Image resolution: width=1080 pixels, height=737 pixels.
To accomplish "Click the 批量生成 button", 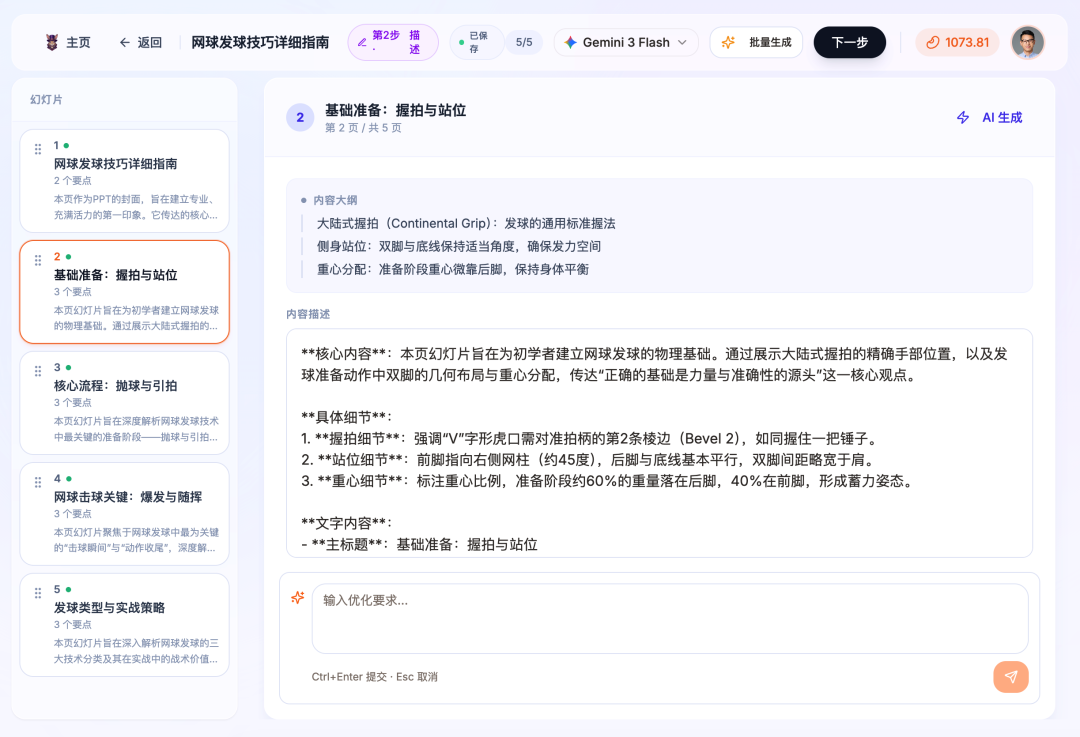I will tap(756, 42).
